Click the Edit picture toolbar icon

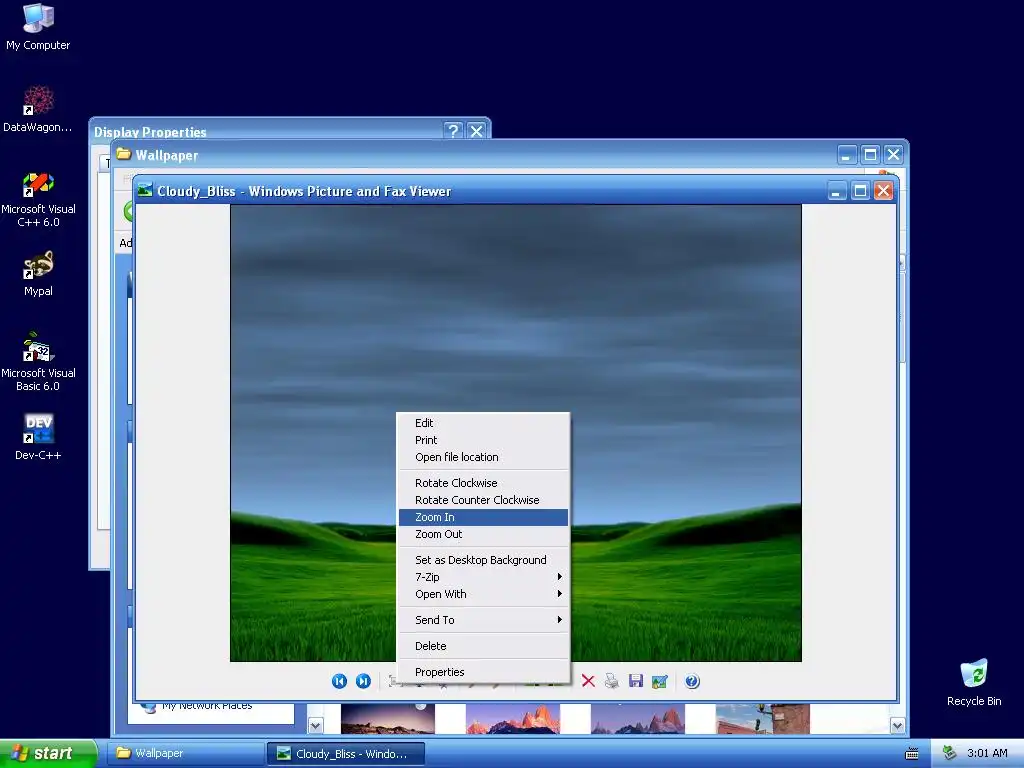660,681
